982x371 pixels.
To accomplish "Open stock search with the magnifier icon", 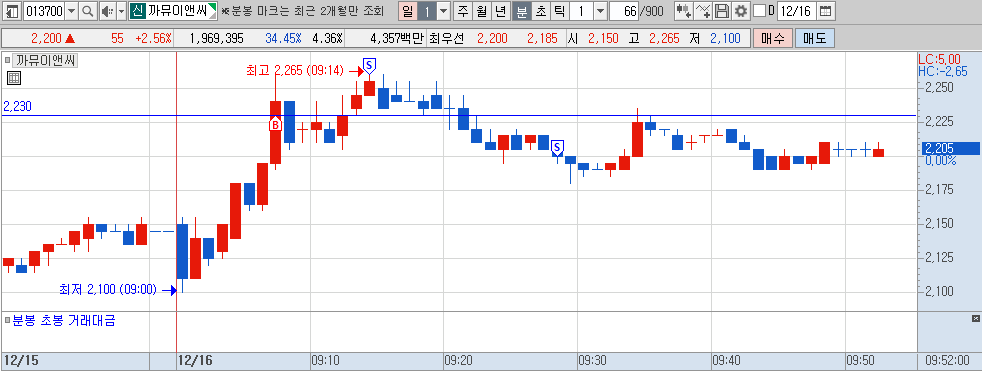I will coord(88,11).
